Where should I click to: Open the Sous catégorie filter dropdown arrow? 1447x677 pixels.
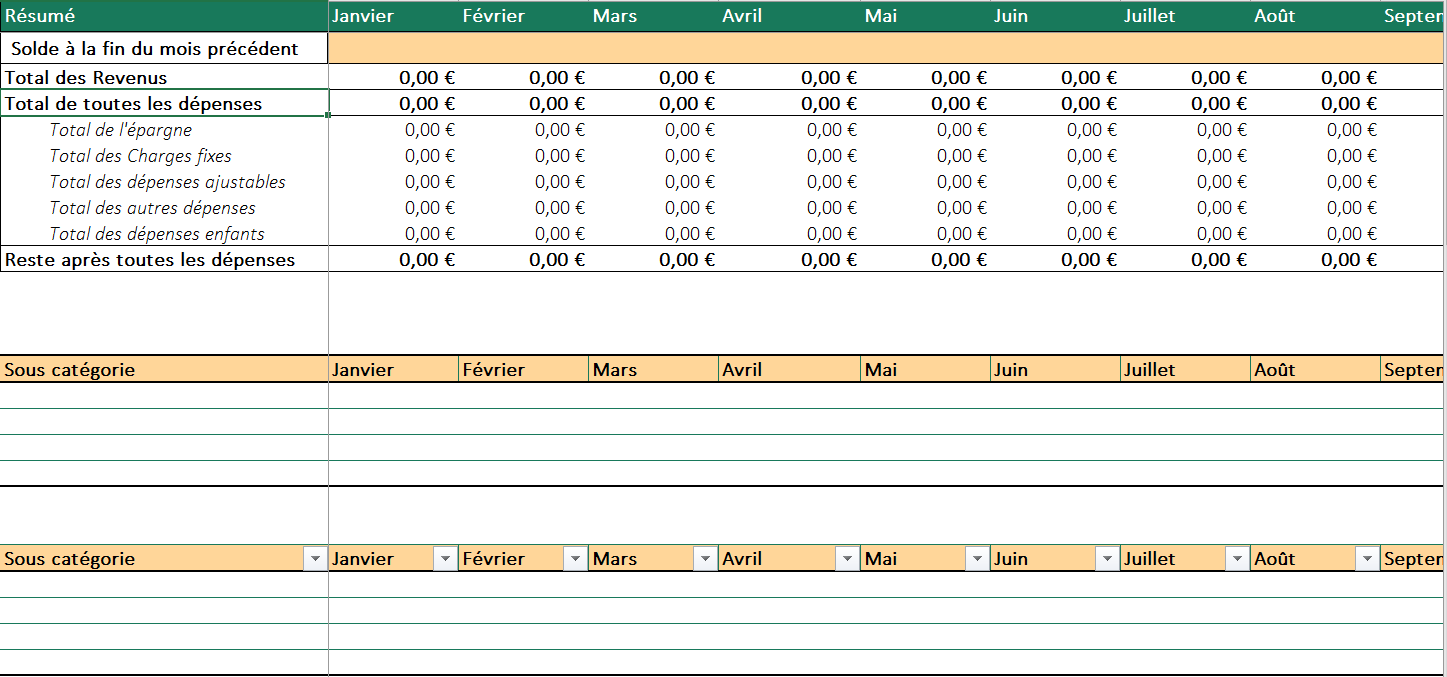[x=315, y=559]
